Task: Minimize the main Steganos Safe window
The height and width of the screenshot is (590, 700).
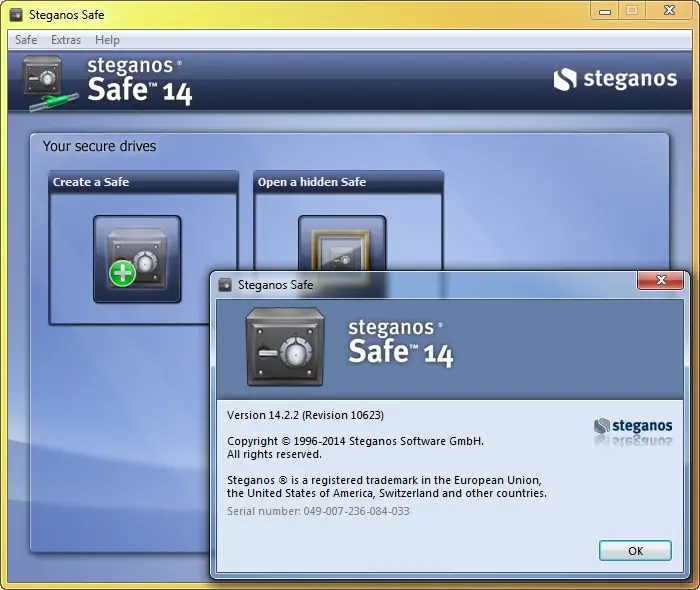Action: click(x=605, y=12)
